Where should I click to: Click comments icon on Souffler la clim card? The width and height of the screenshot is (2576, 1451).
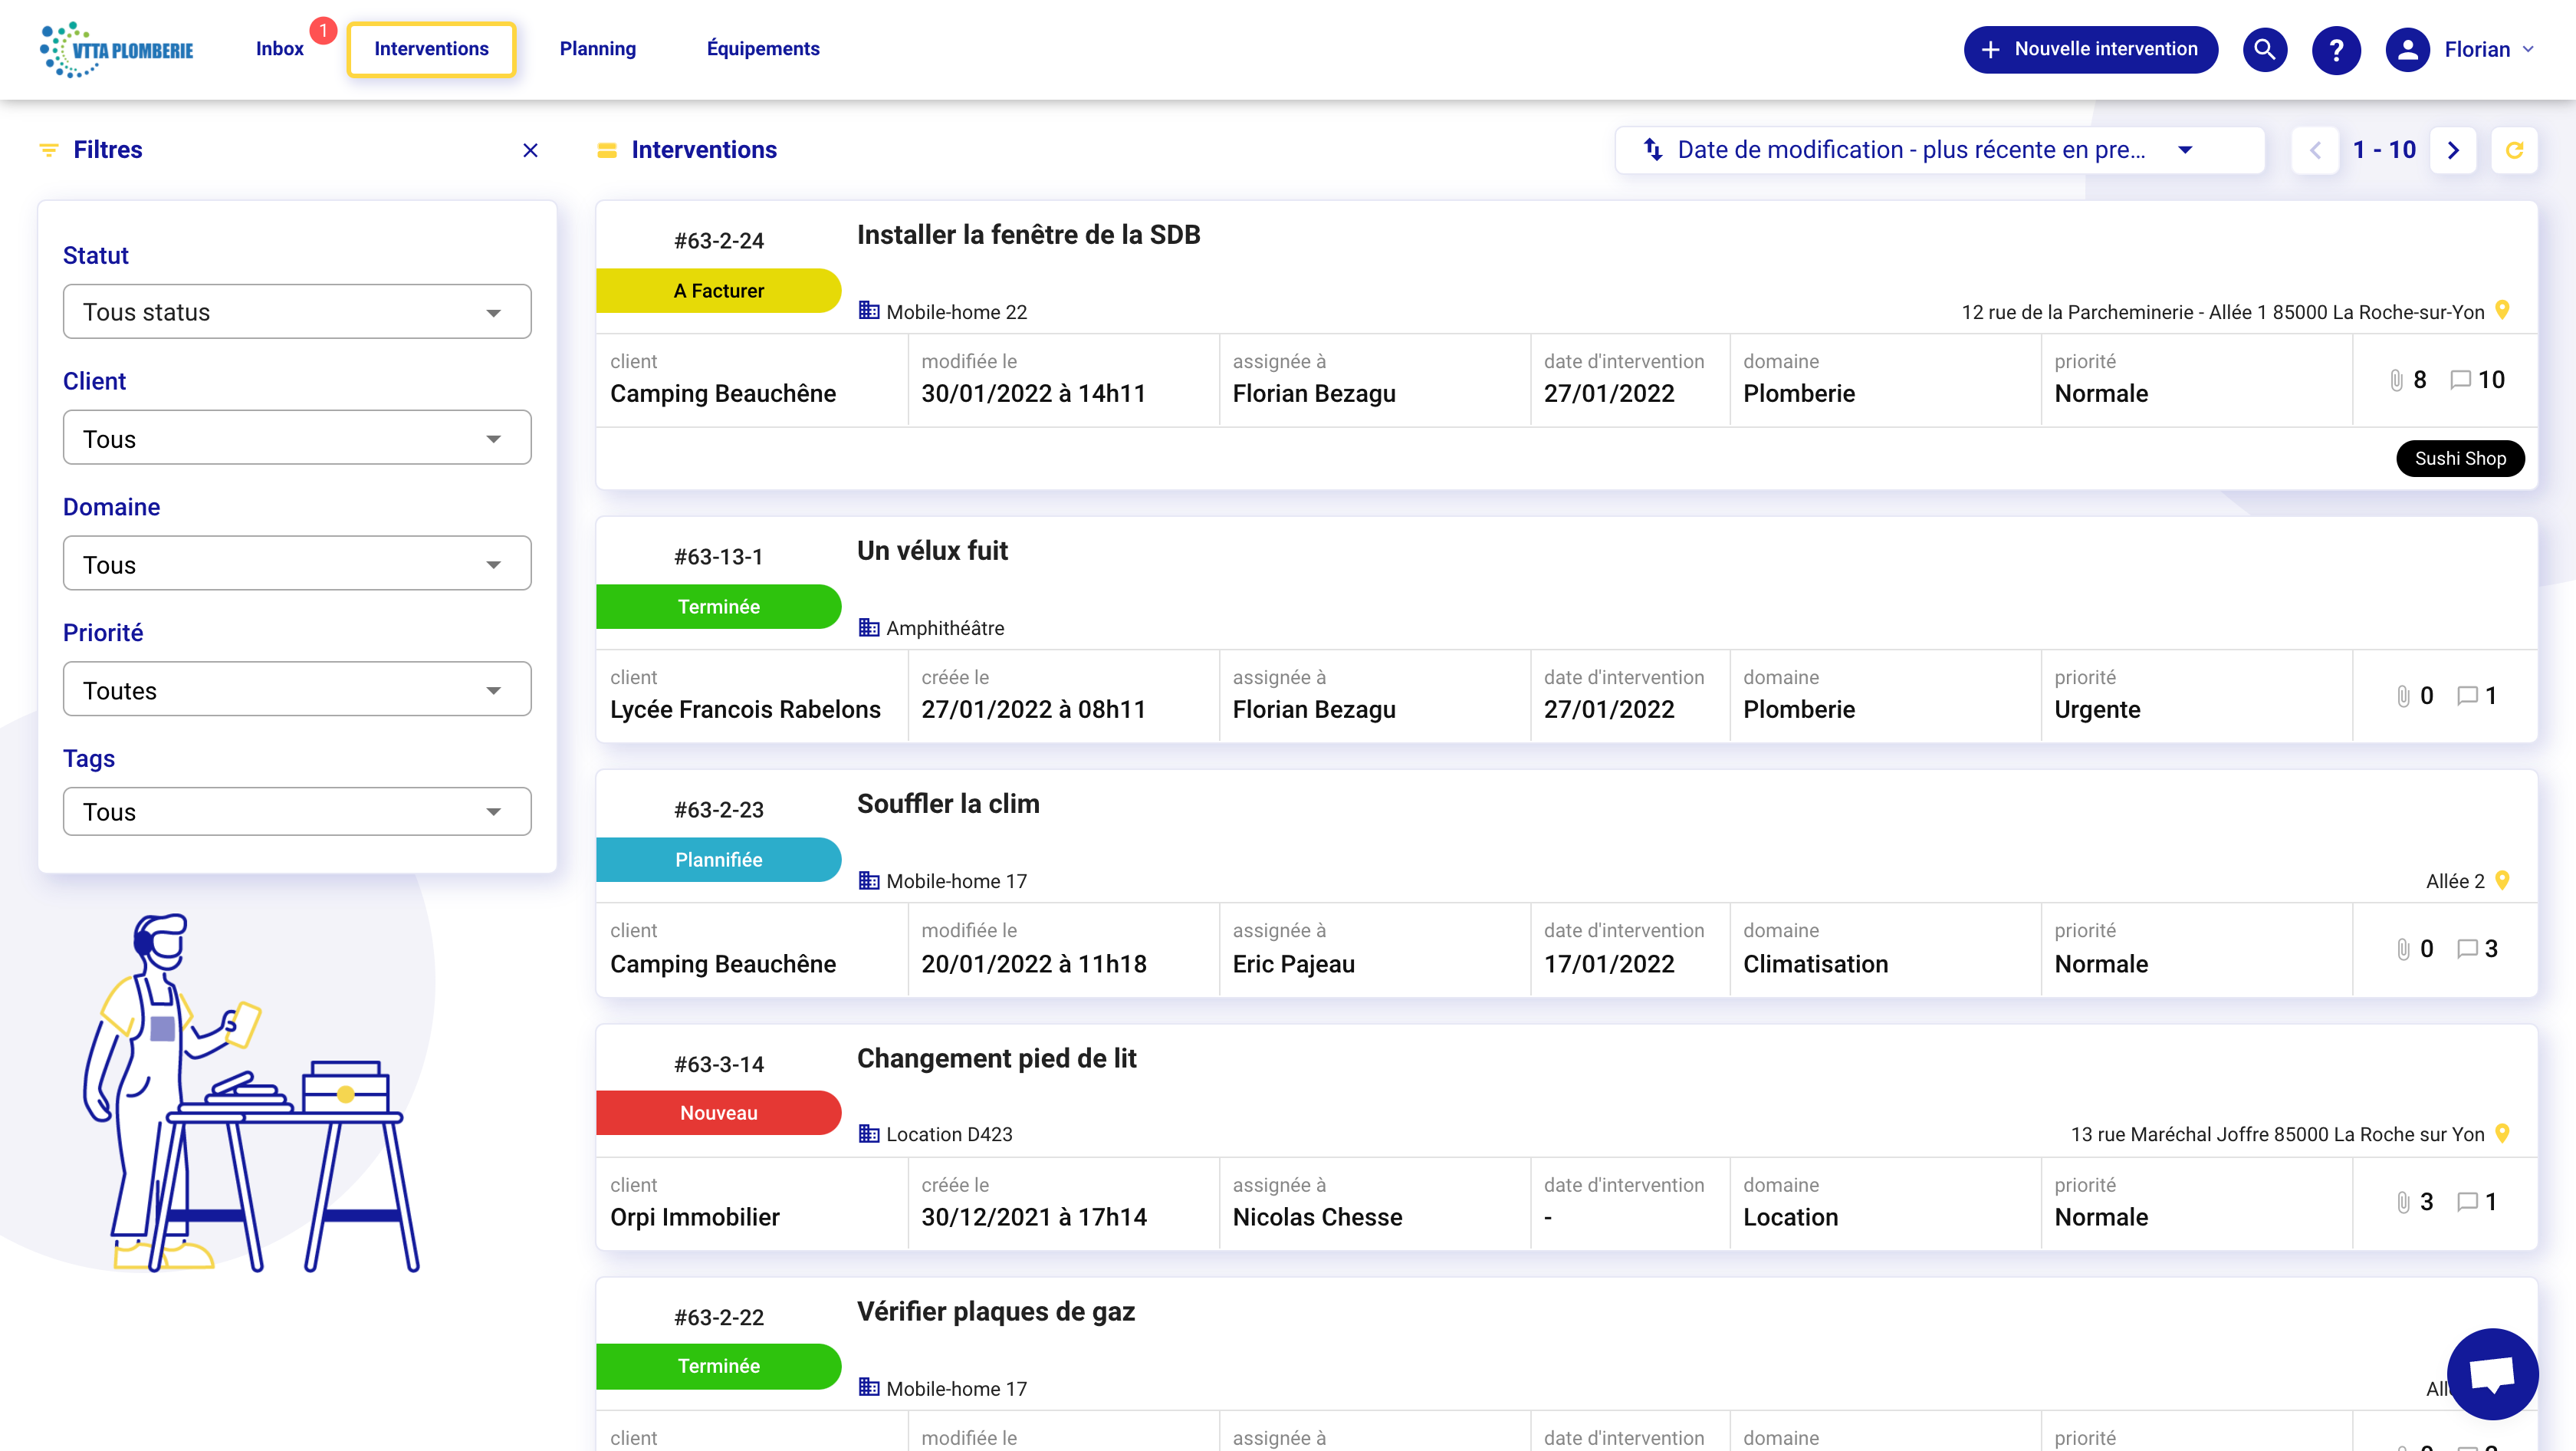click(2467, 949)
